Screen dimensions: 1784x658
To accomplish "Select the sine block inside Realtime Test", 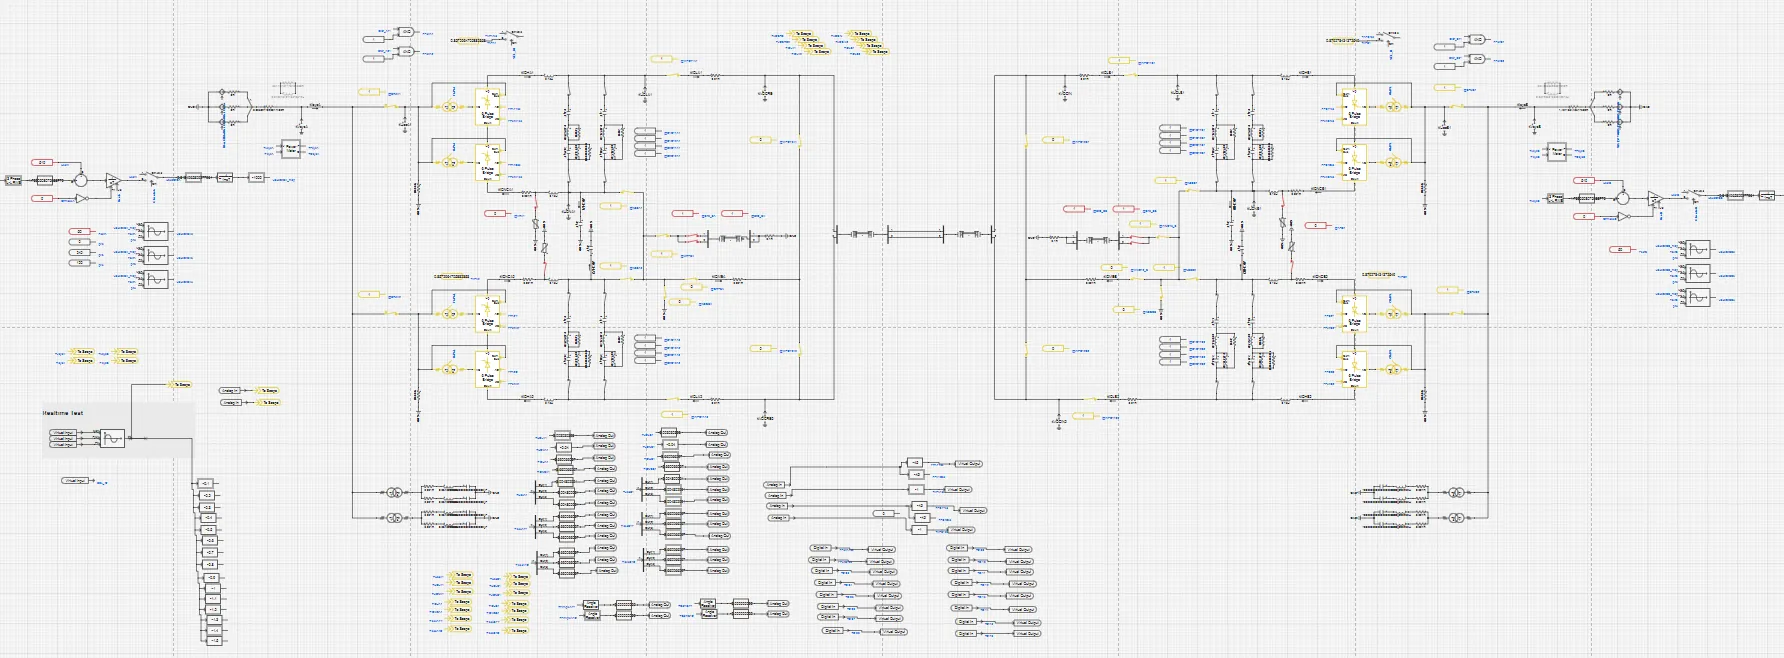I will click(112, 438).
